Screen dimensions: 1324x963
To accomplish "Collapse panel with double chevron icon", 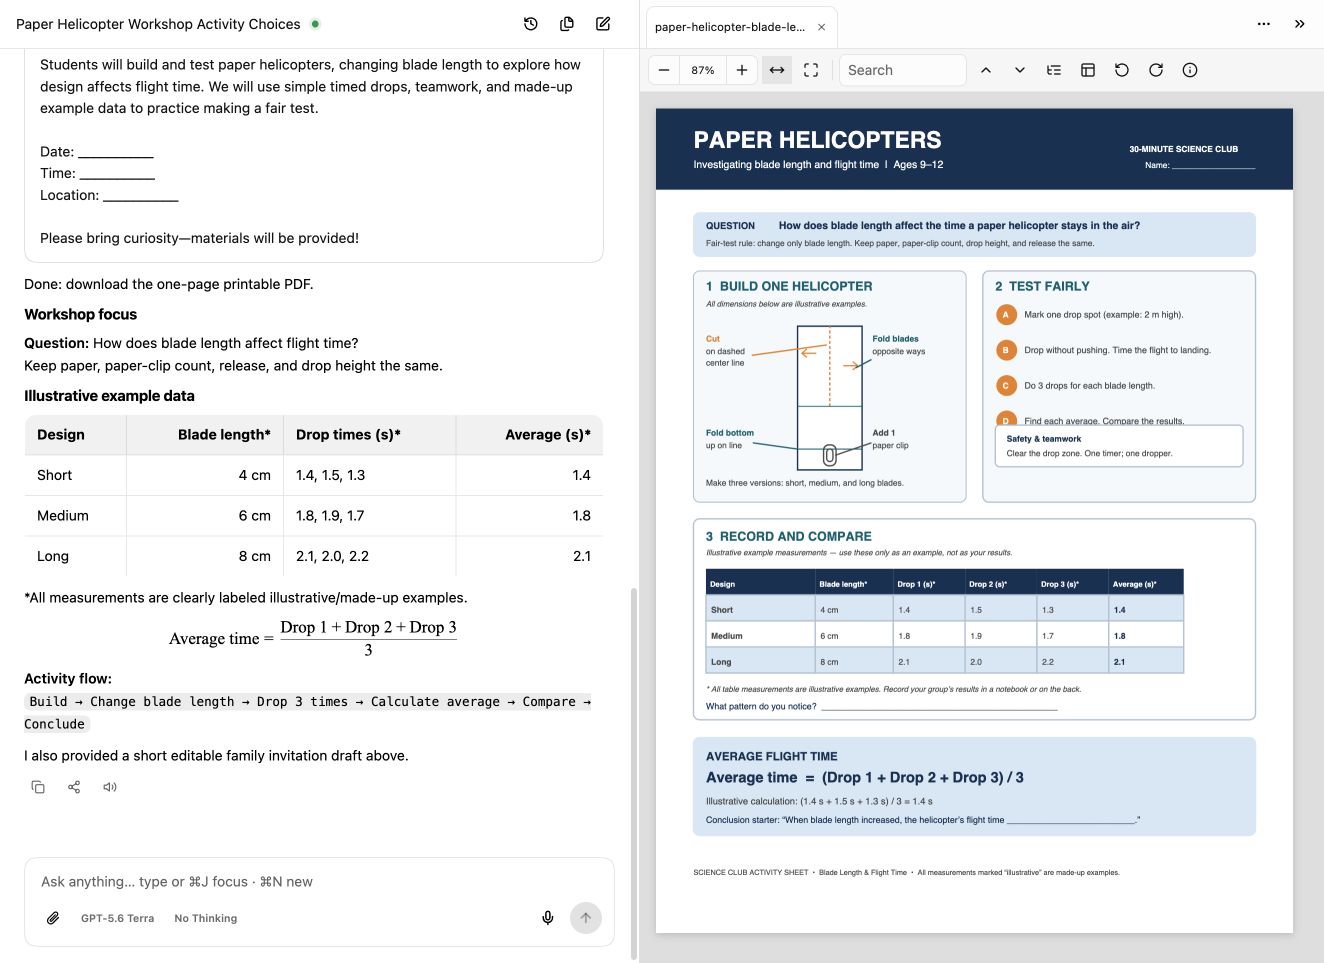I will [x=1300, y=24].
